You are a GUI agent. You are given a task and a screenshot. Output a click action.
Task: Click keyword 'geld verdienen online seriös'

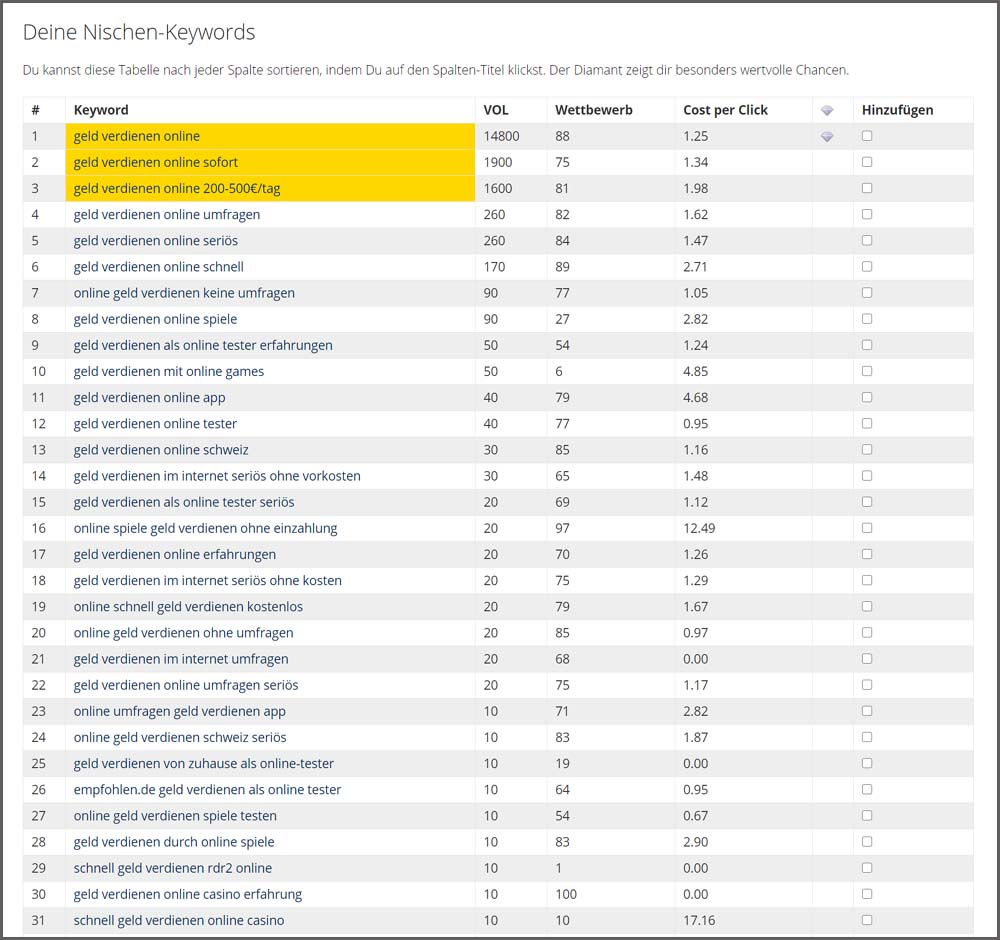155,240
